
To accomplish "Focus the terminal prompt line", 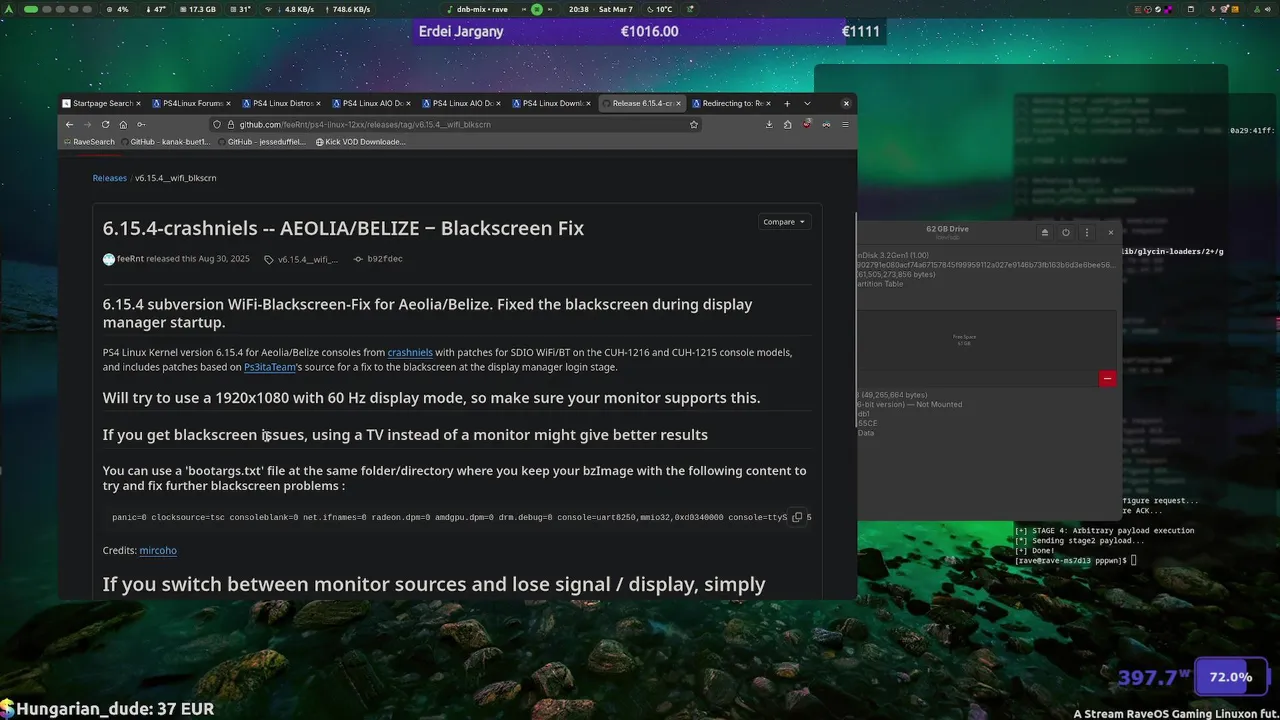I will click(1075, 561).
